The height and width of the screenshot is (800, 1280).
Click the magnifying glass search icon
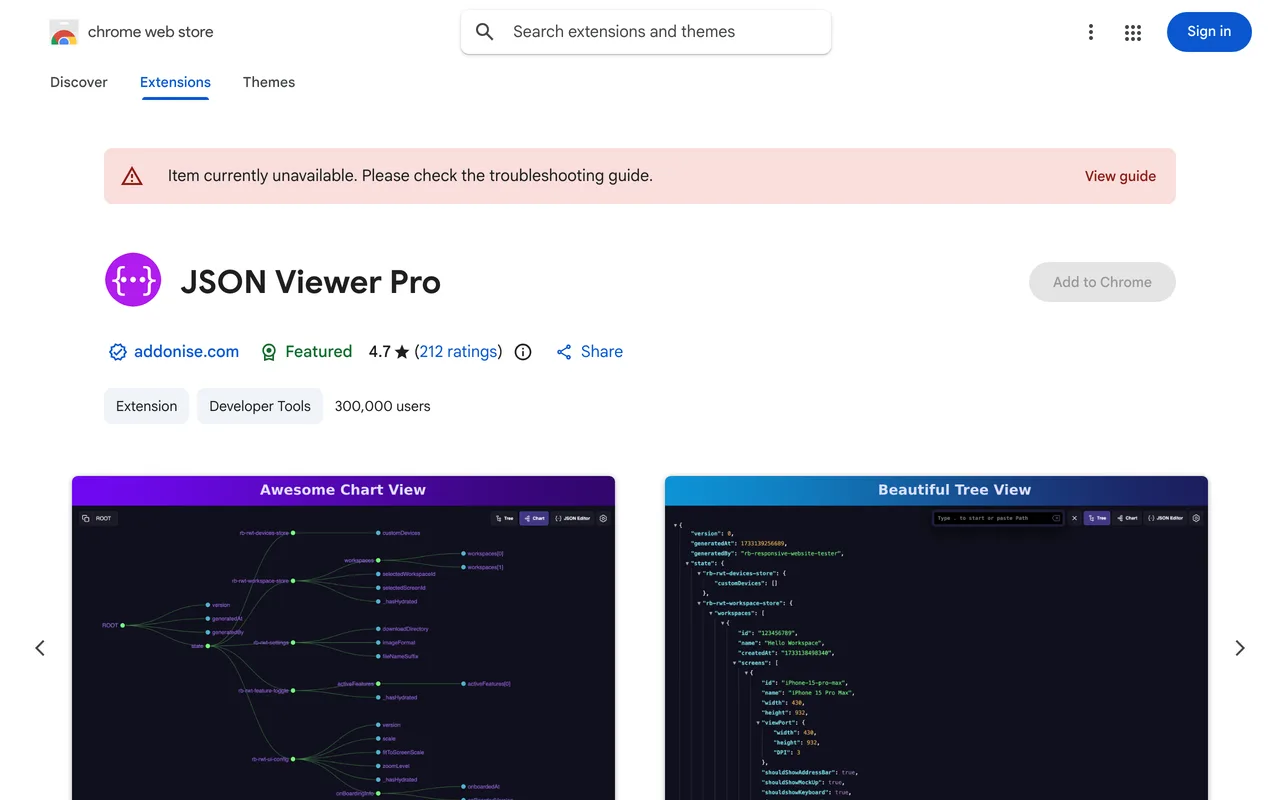pyautogui.click(x=485, y=32)
